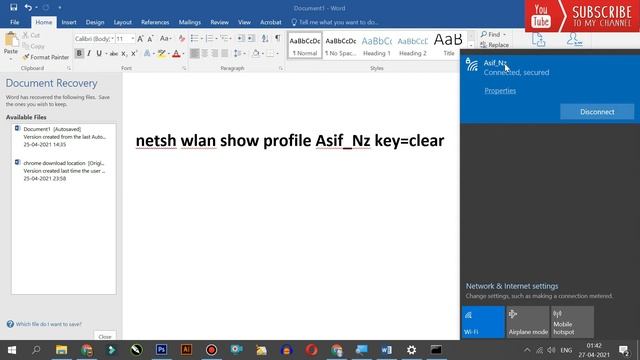Open the Numbering list dropdown
This screenshot has width=640, height=360.
click(x=216, y=38)
